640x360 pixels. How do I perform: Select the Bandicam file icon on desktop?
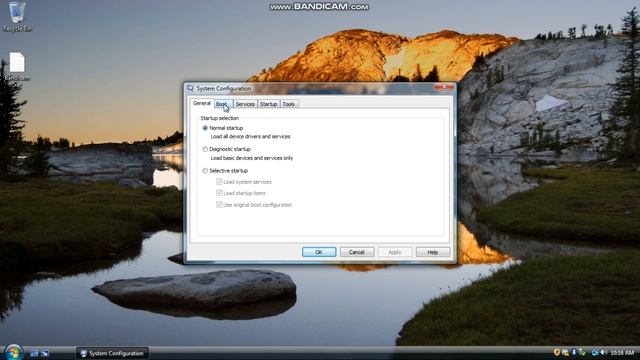pos(17,67)
